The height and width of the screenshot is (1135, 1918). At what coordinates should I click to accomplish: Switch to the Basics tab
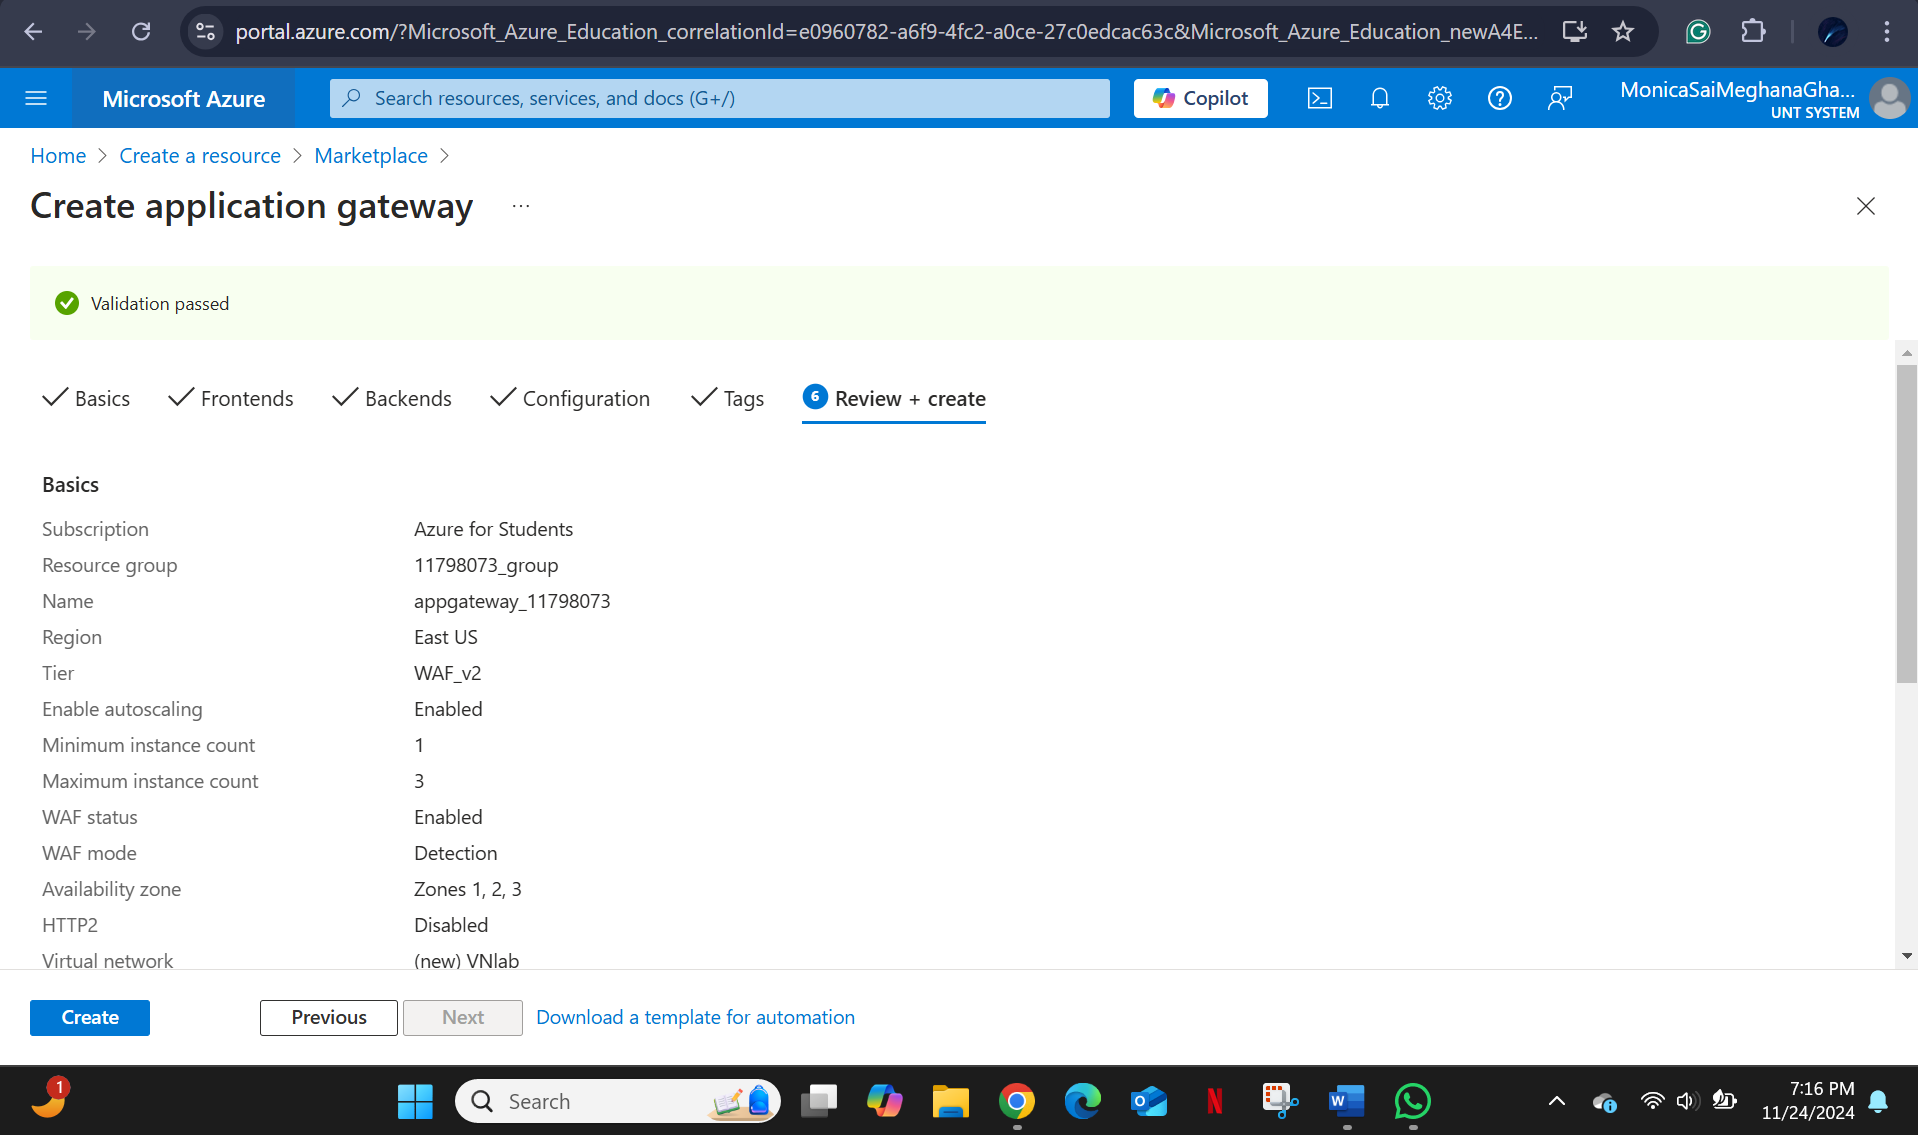click(x=87, y=398)
